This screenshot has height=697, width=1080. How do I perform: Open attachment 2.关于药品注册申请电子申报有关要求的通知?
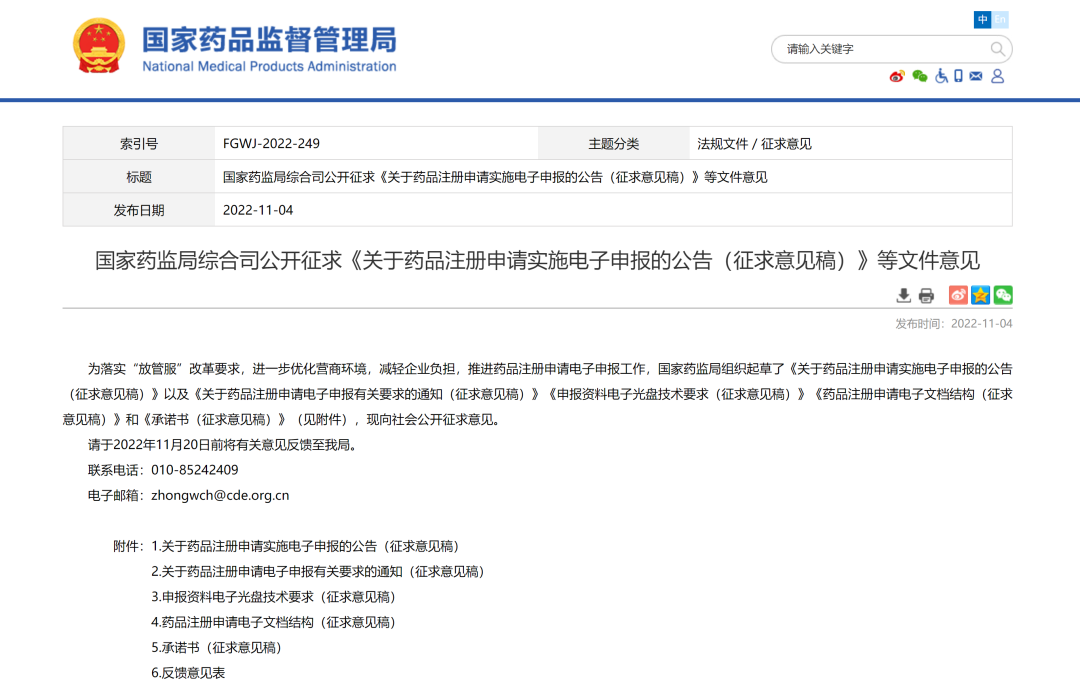point(318,572)
